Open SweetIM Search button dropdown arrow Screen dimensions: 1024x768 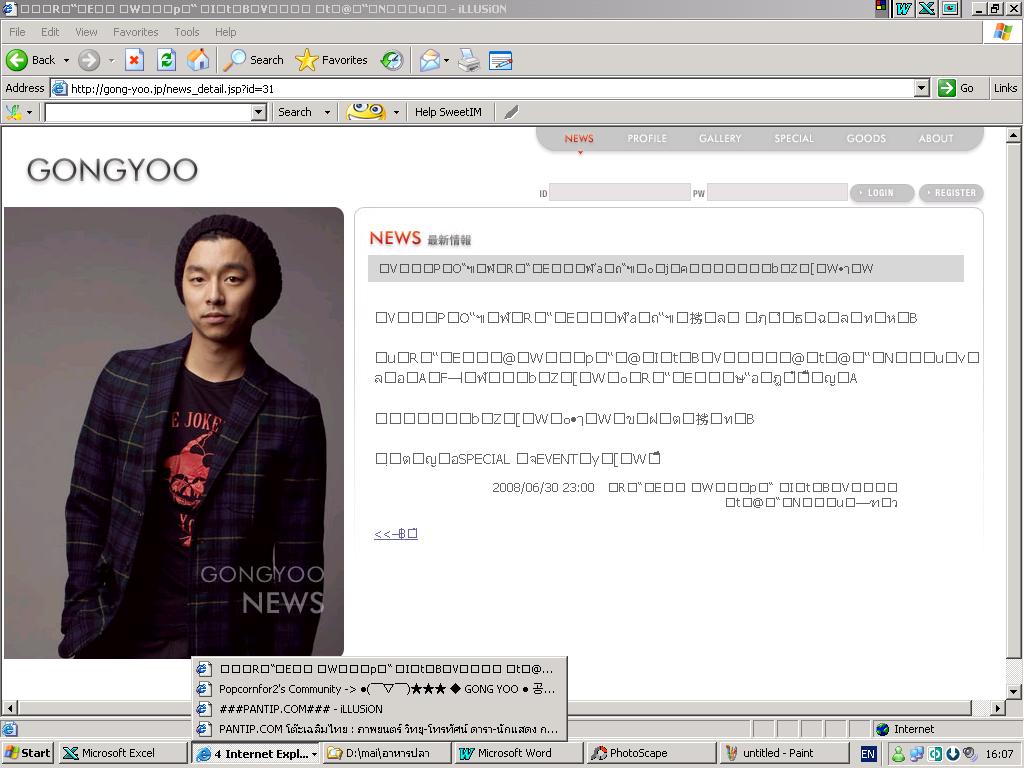click(327, 112)
